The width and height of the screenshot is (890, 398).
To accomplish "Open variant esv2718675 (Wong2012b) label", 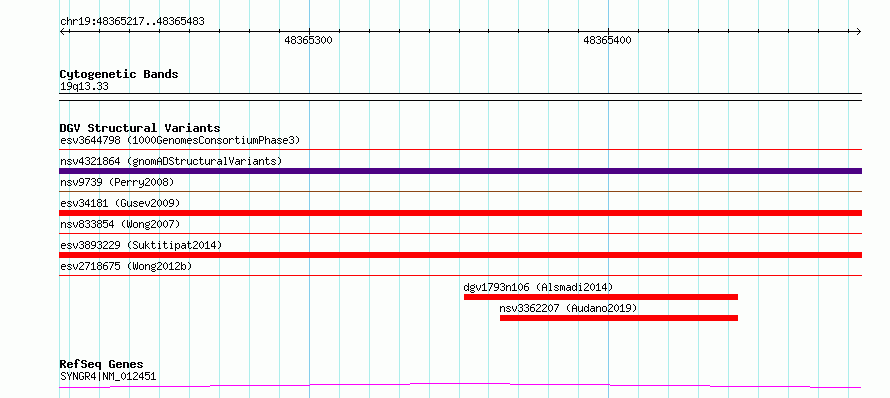I will [x=126, y=266].
